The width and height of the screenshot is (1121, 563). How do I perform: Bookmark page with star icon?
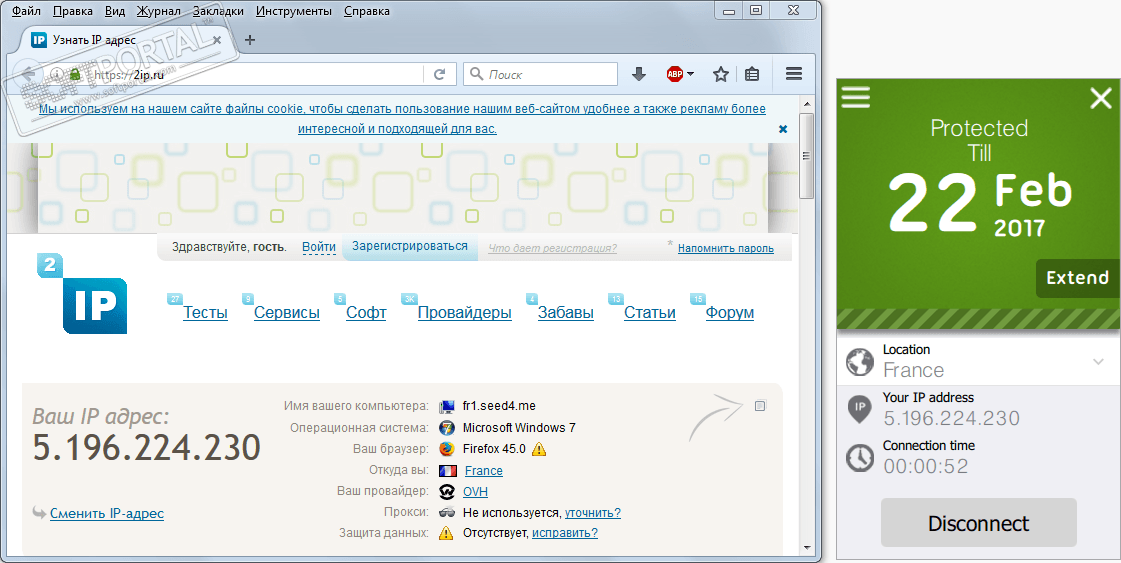click(x=721, y=74)
